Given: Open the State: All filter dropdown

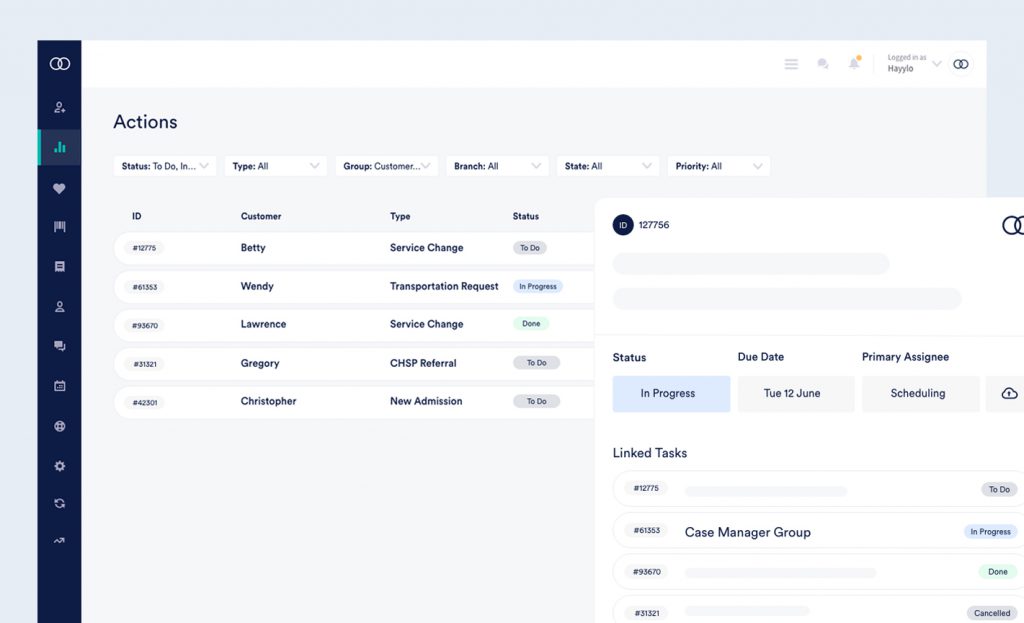Looking at the screenshot, I should click(608, 166).
